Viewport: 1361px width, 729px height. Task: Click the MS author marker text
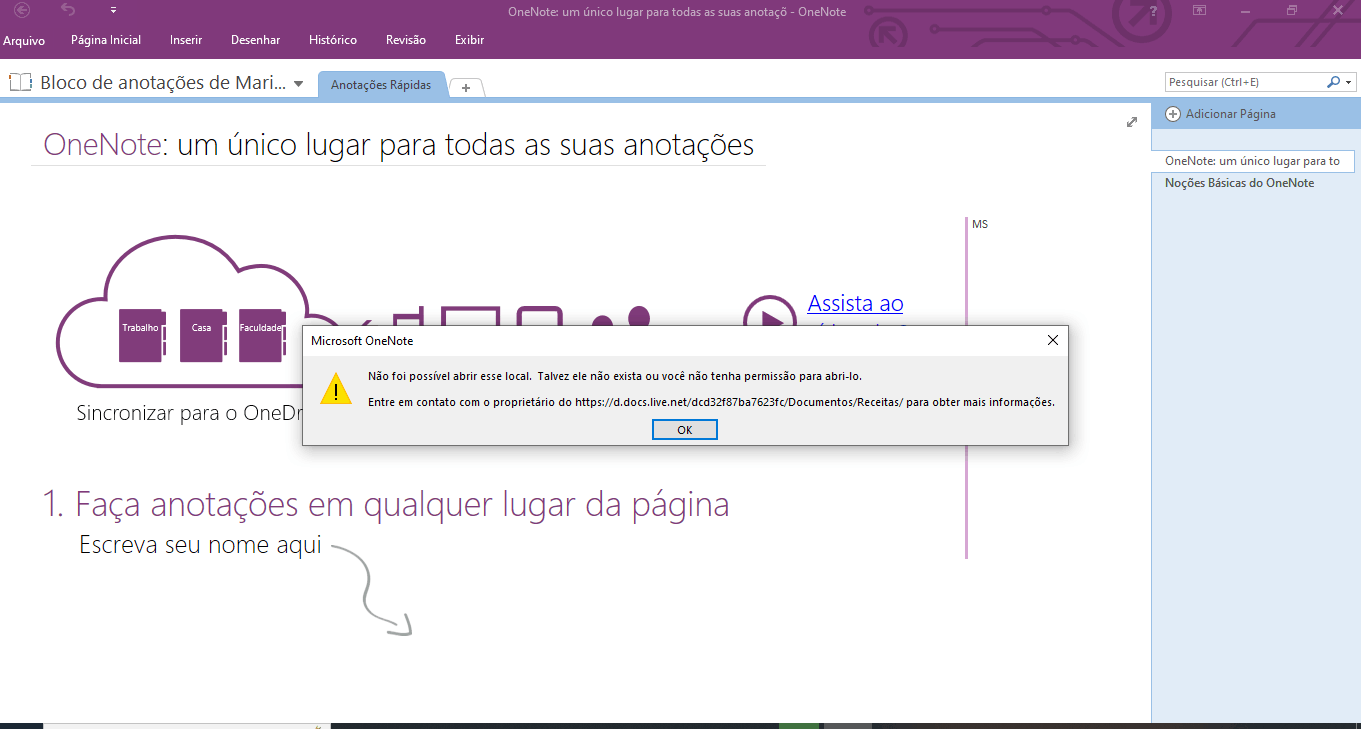click(x=980, y=224)
